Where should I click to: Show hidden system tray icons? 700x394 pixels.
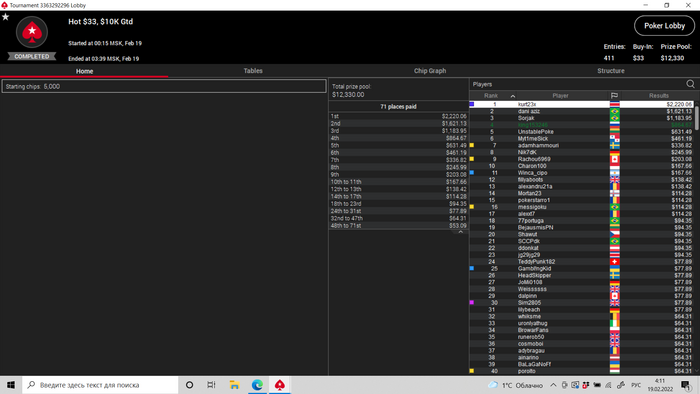(553, 385)
